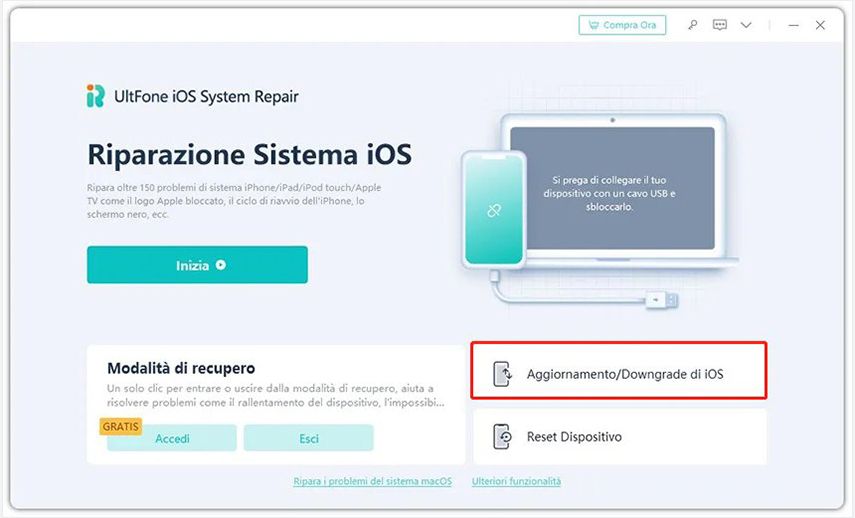Open Ripara i problemi del sistema macOS link

point(372,481)
